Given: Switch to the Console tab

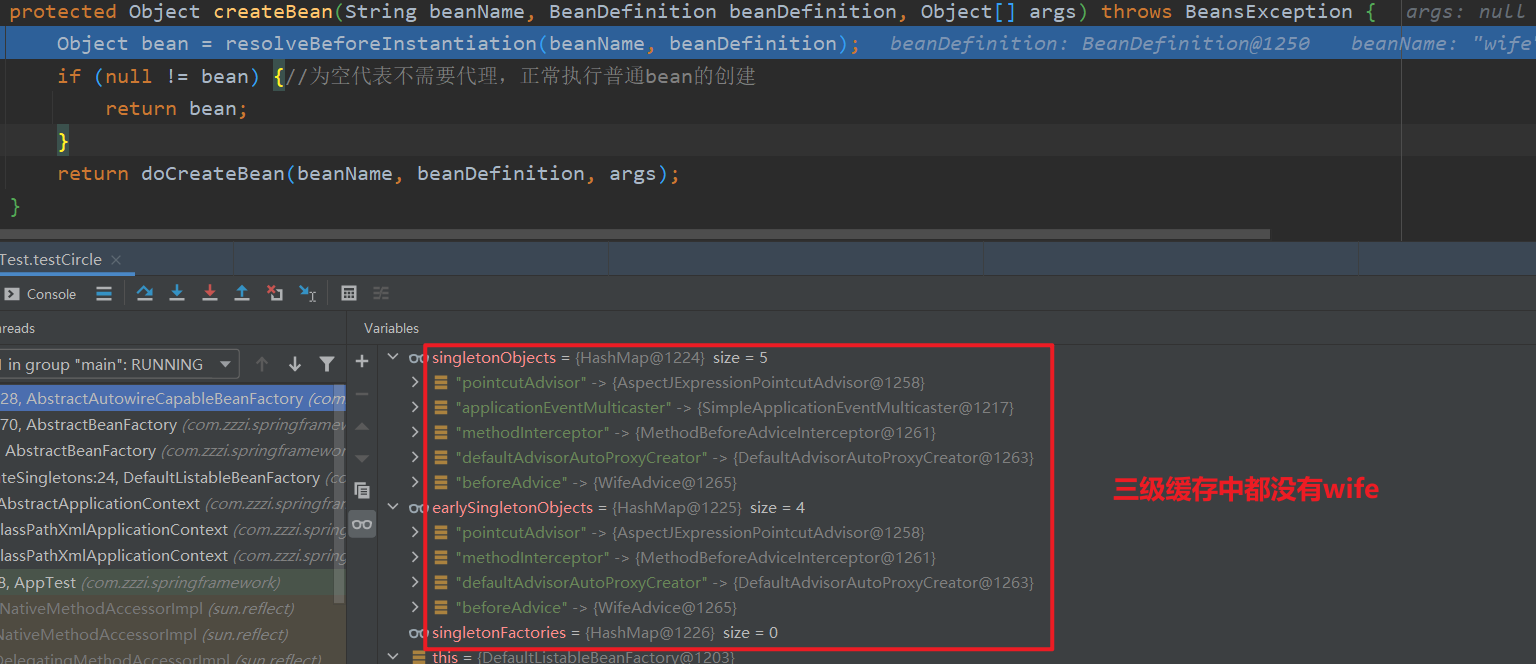Looking at the screenshot, I should [x=41, y=294].
